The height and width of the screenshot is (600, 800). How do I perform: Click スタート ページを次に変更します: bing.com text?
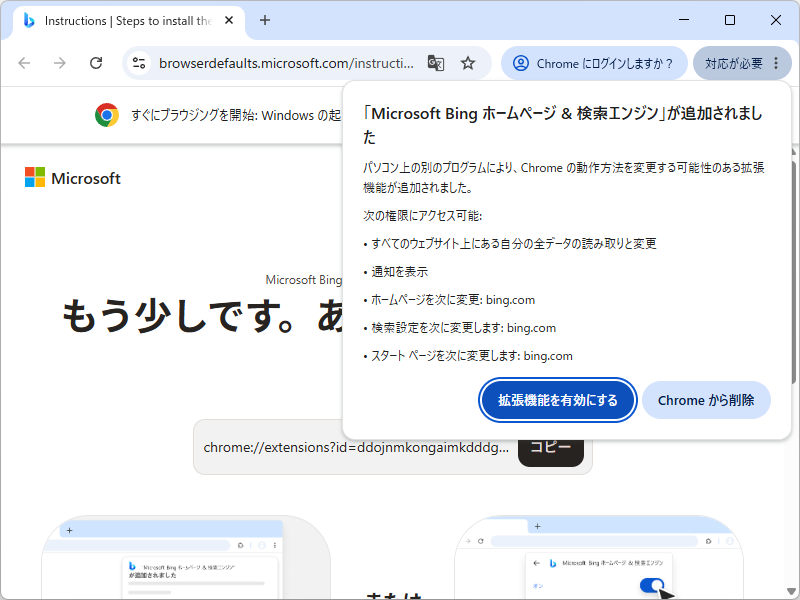472,356
